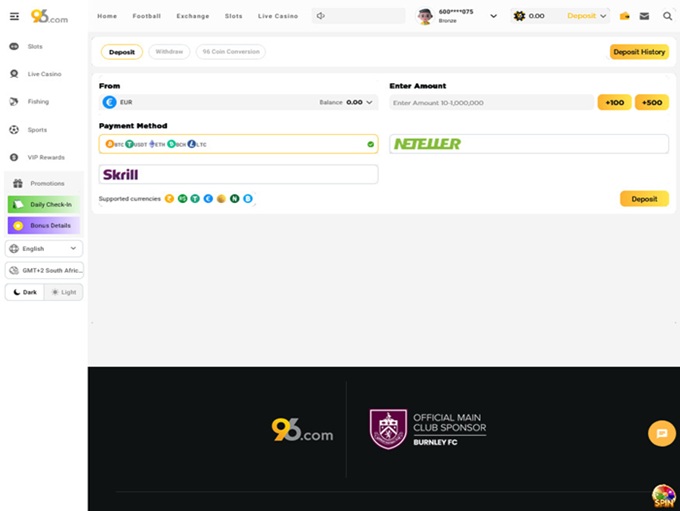Open the live chat bubble
Screen dimensions: 680x511
(x=662, y=433)
